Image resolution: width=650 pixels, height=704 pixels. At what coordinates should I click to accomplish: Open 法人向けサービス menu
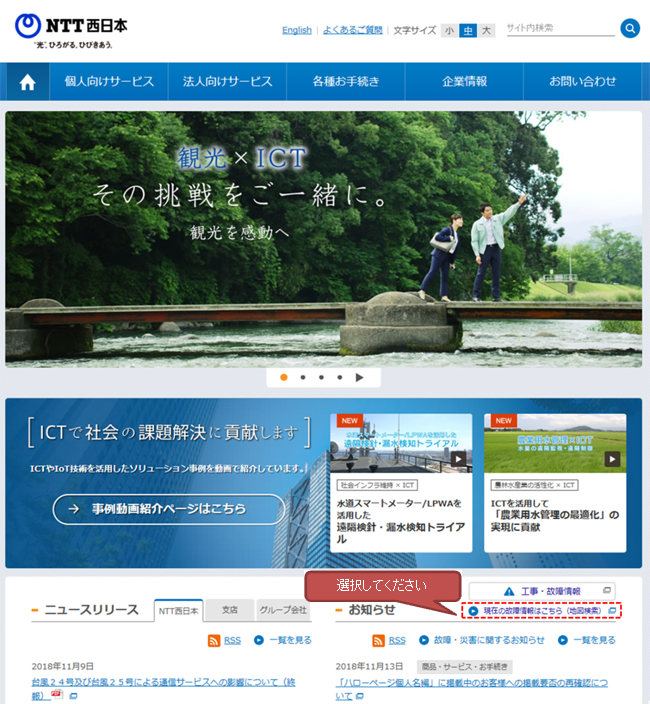[x=227, y=82]
